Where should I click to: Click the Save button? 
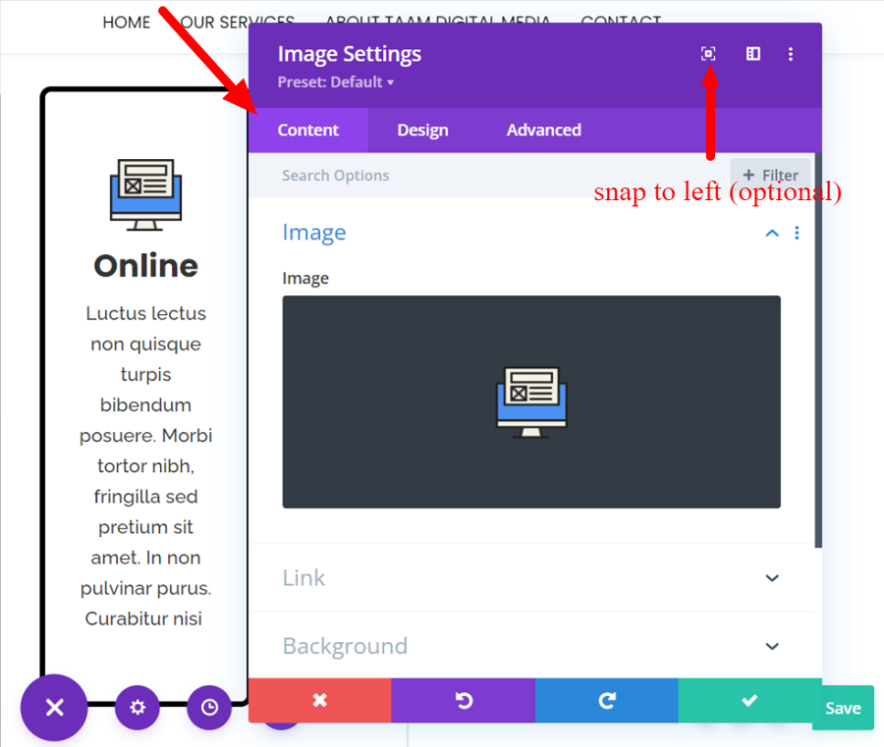[843, 707]
